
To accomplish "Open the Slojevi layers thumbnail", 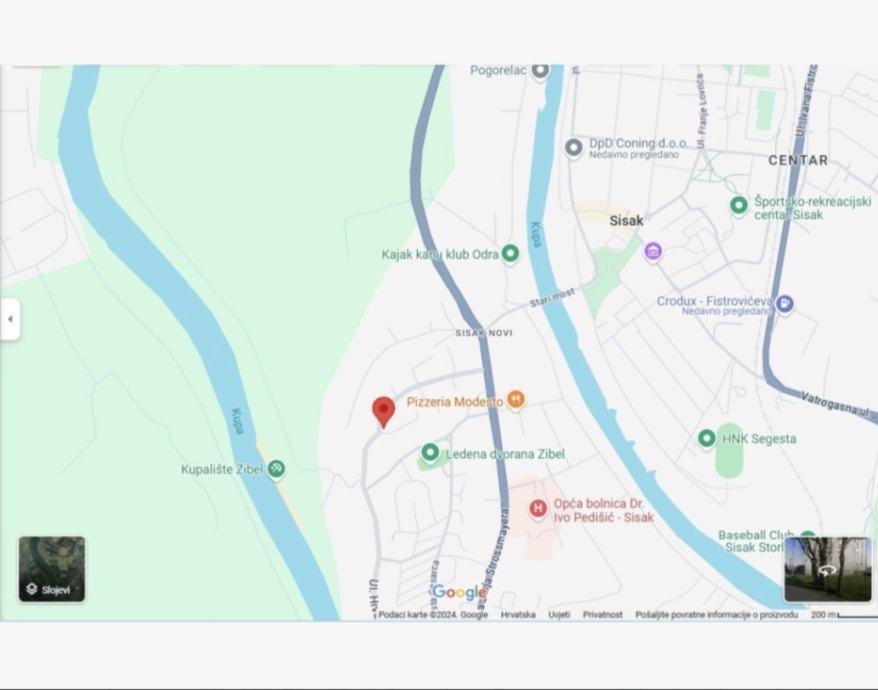I will pyautogui.click(x=52, y=569).
